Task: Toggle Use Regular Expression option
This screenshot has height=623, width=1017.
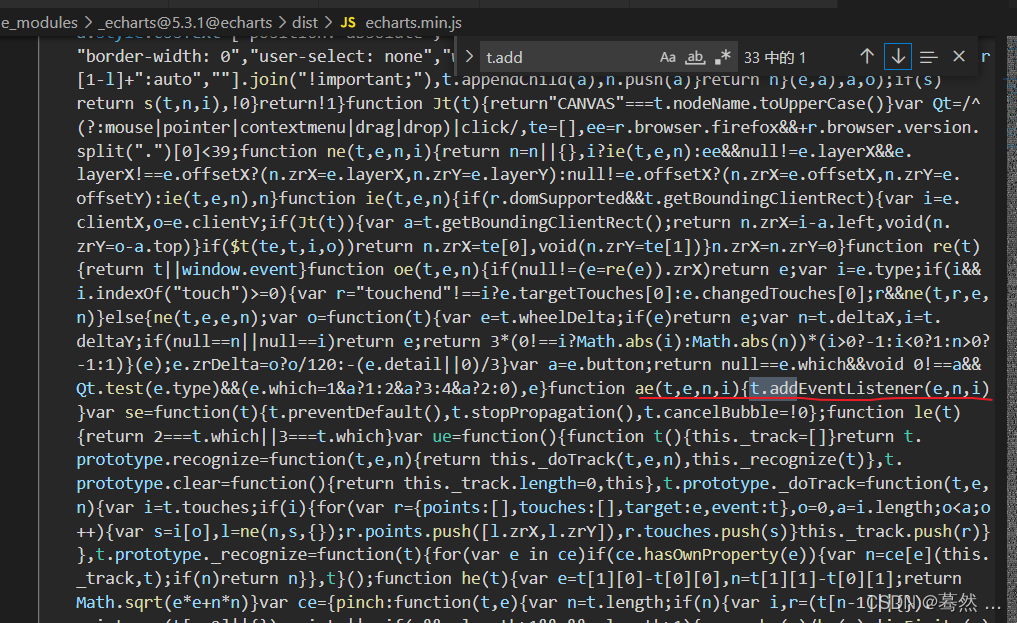Action: coord(723,57)
